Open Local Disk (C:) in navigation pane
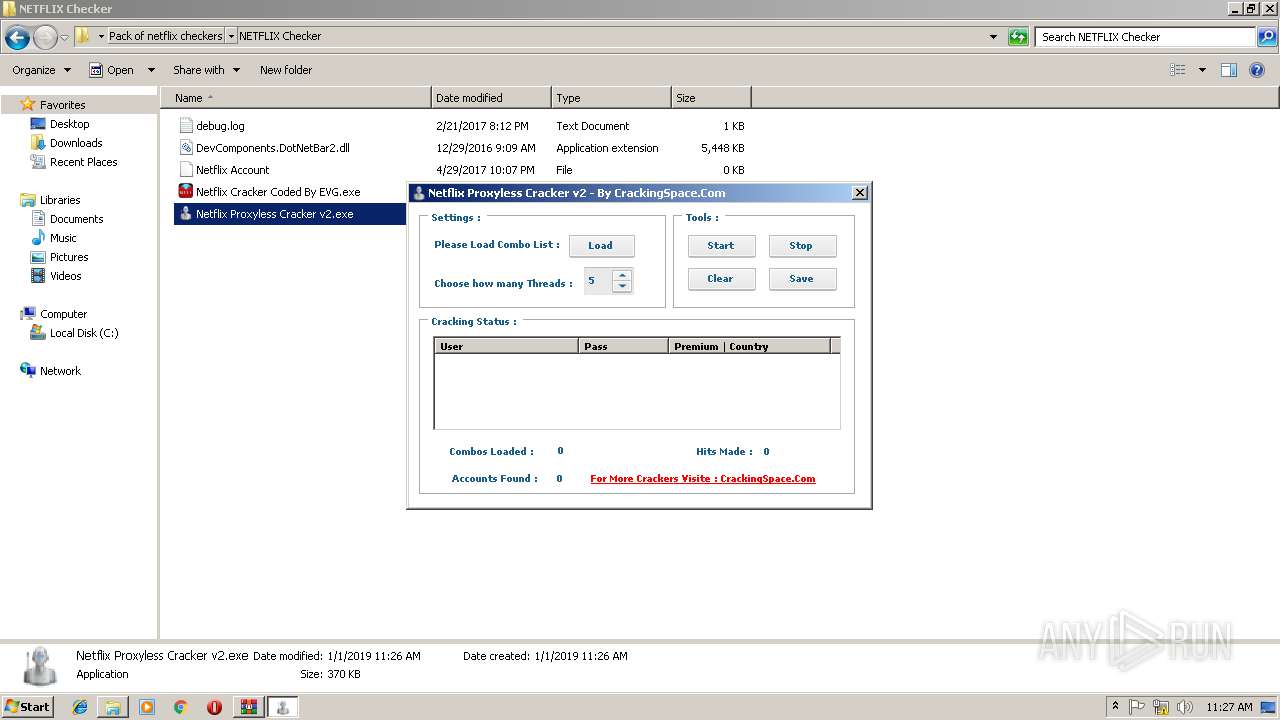Viewport: 1280px width, 720px height. [x=84, y=333]
